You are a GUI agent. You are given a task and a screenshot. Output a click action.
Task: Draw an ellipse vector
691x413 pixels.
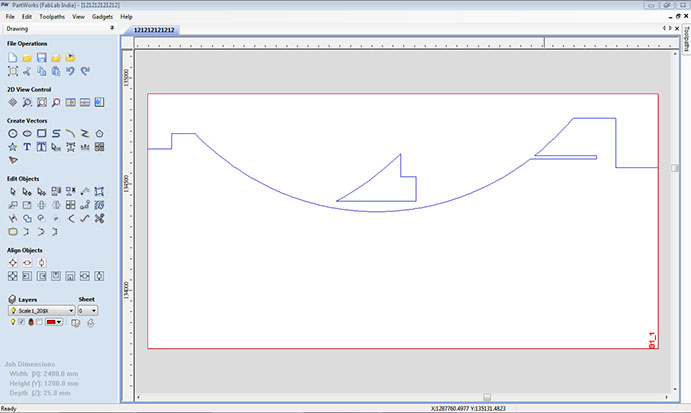click(x=27, y=133)
